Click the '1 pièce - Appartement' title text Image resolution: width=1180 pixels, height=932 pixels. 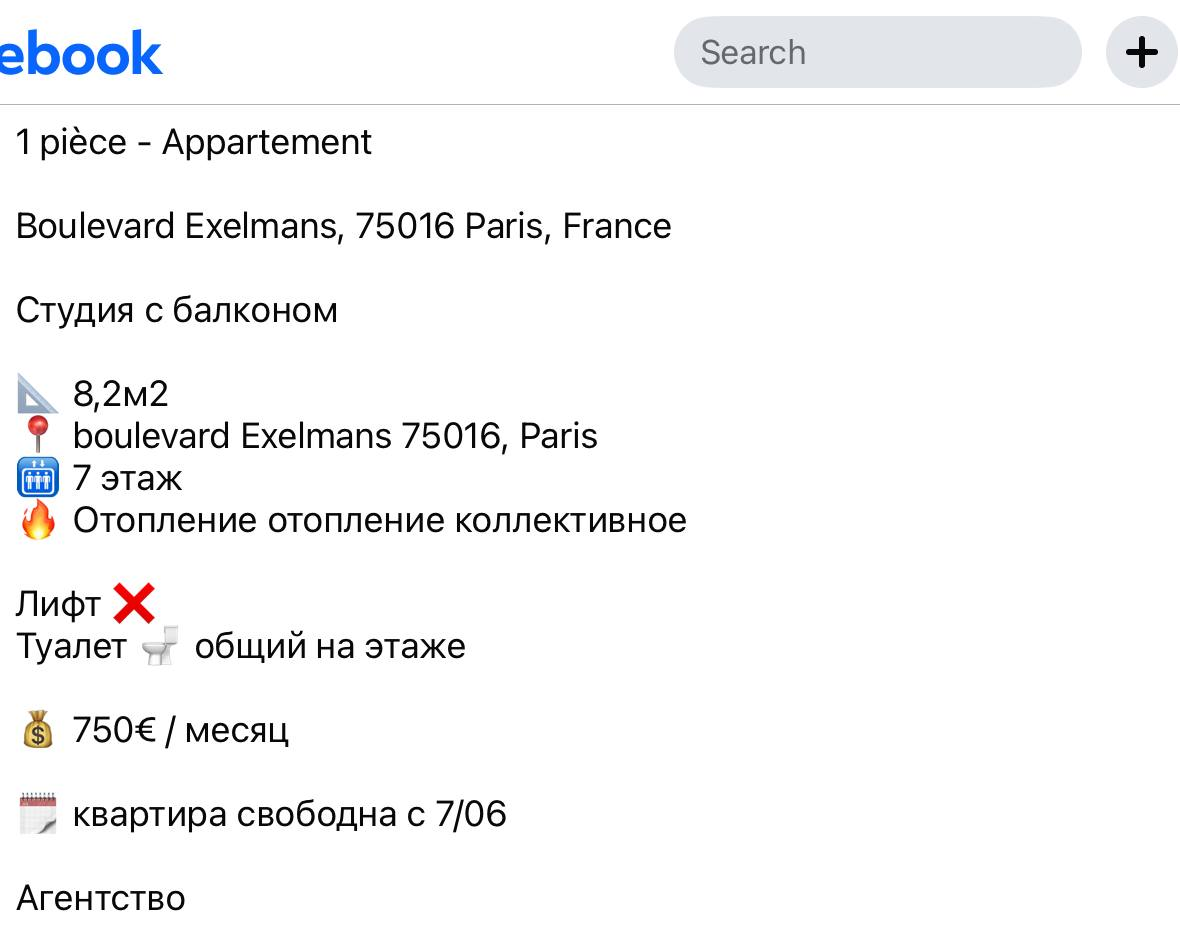coord(194,142)
